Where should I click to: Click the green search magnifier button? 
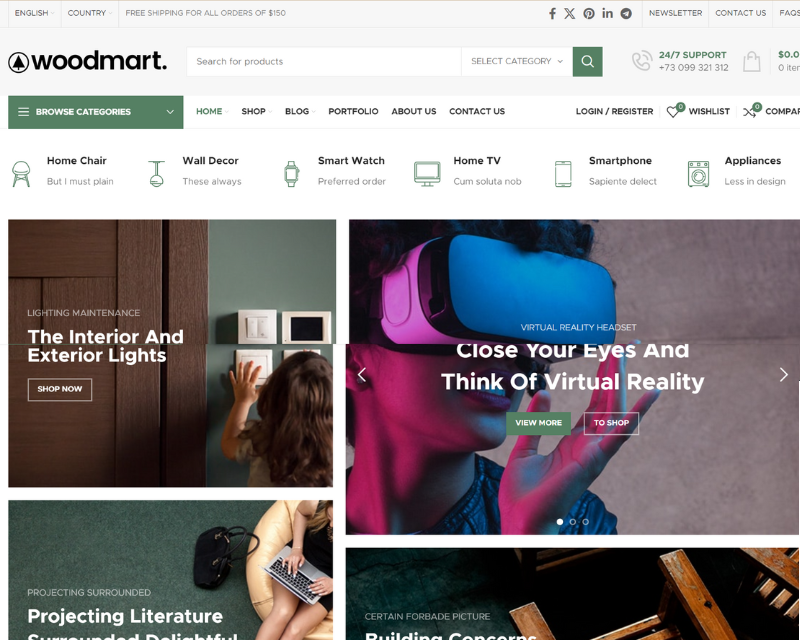coord(587,61)
